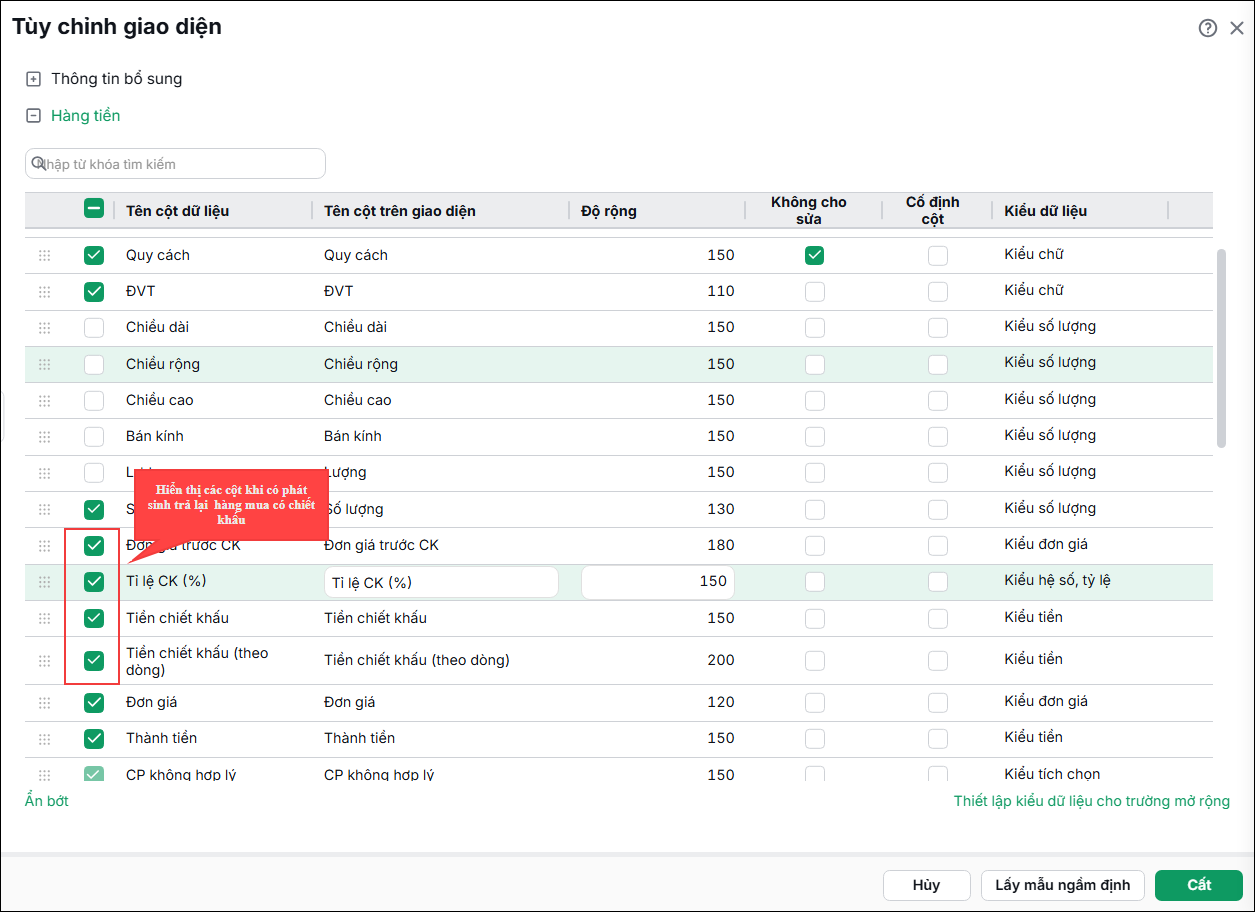Select the Kiểu hệ số, tỷ lệ cell
The height and width of the screenshot is (912, 1255).
point(1057,581)
